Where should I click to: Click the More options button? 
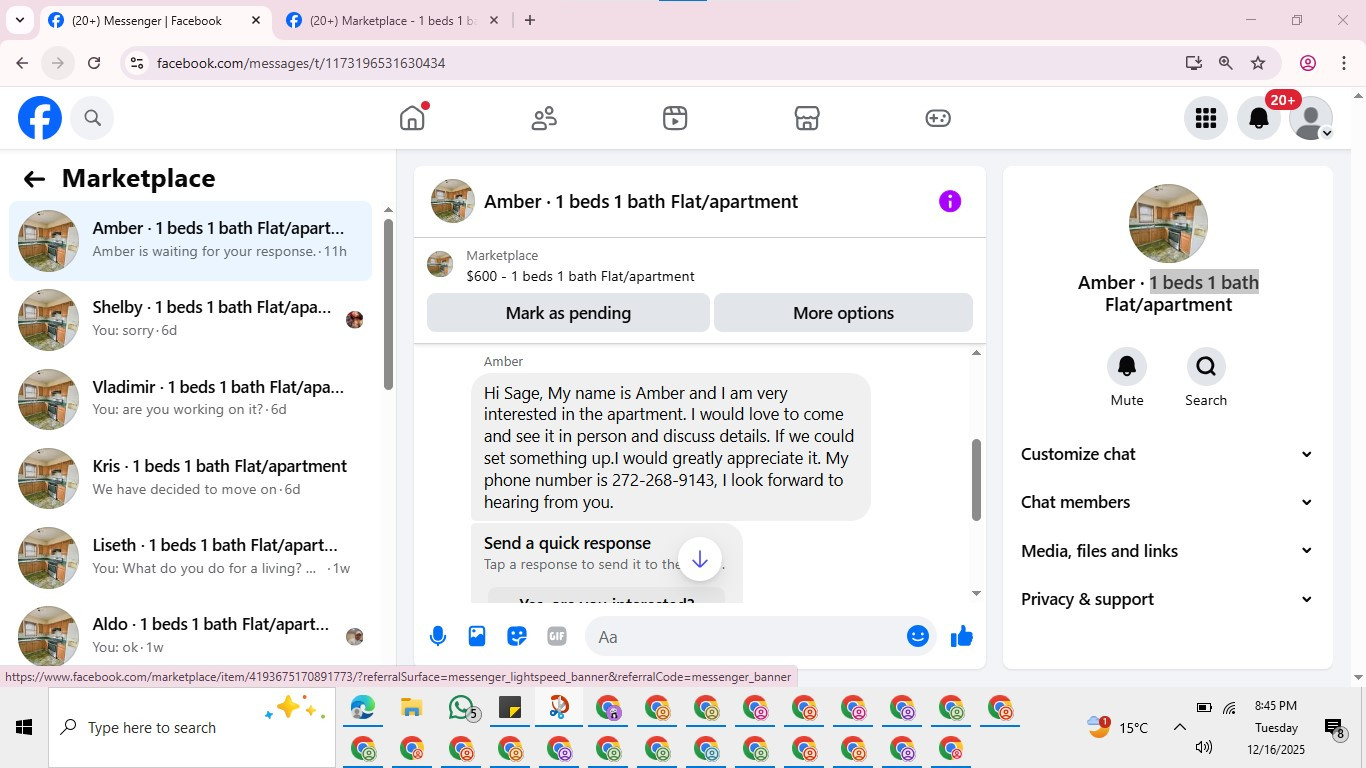[843, 313]
